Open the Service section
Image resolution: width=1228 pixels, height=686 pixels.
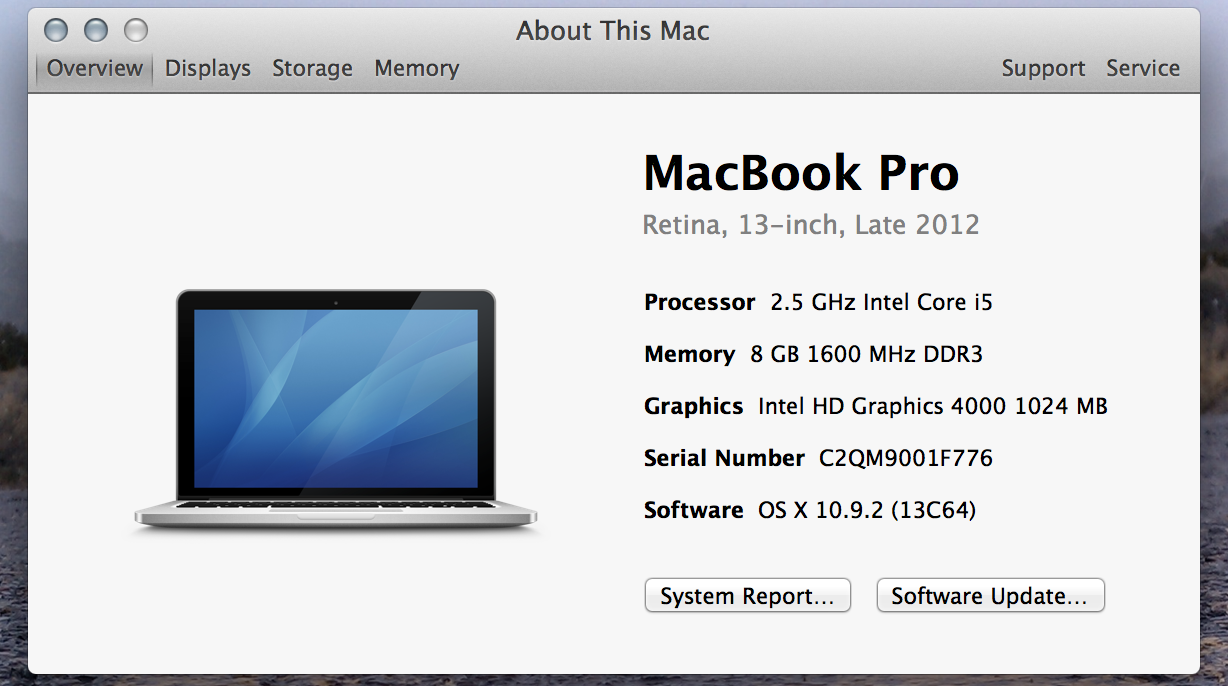pos(1143,69)
